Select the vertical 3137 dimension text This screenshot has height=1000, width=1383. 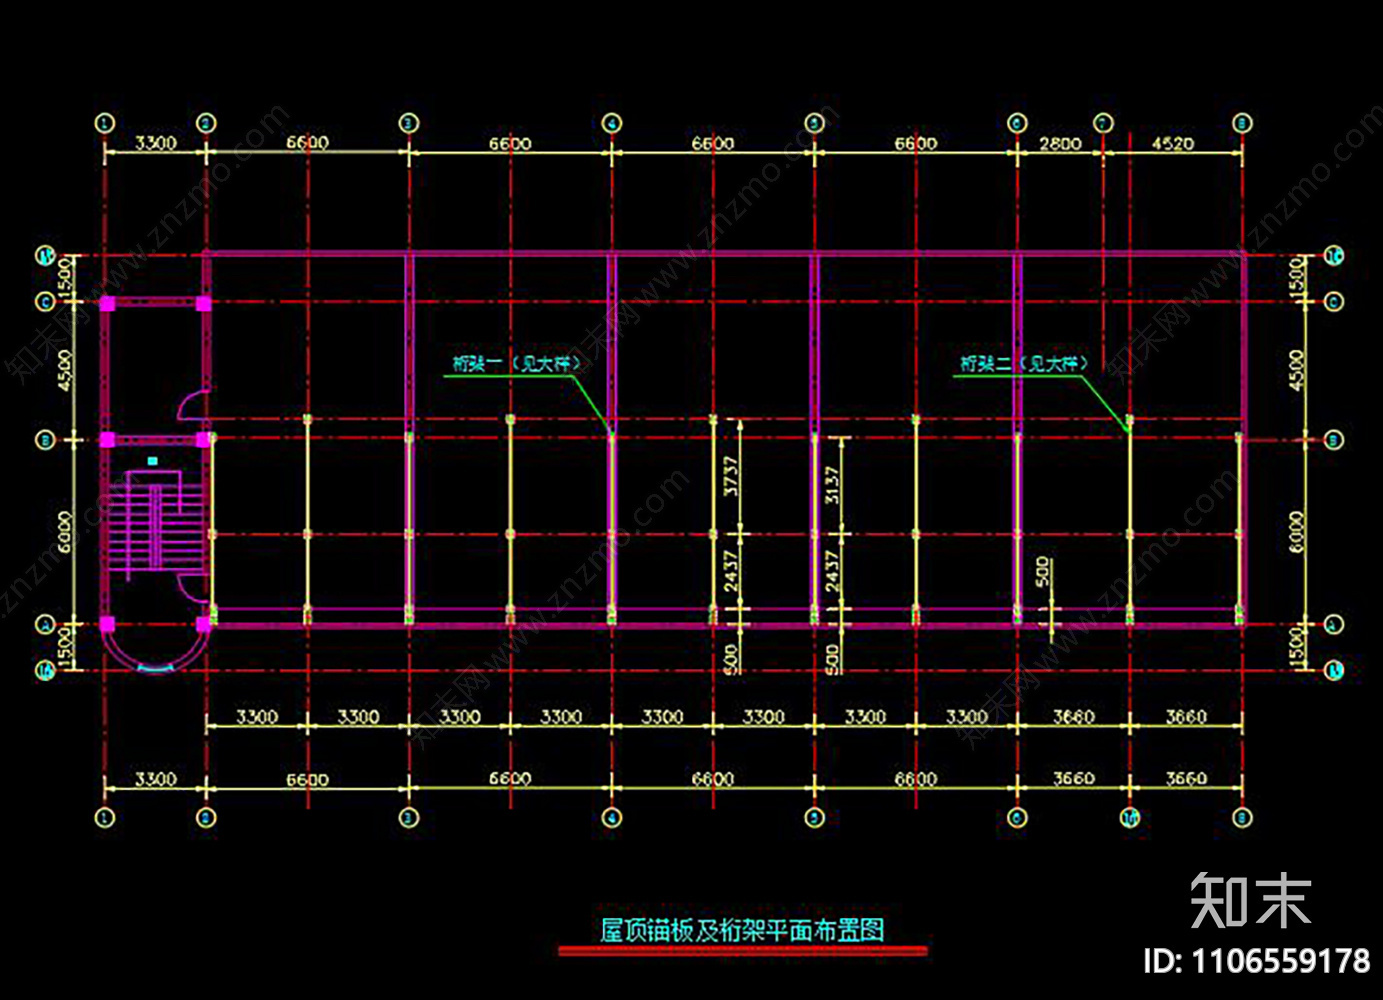(832, 485)
